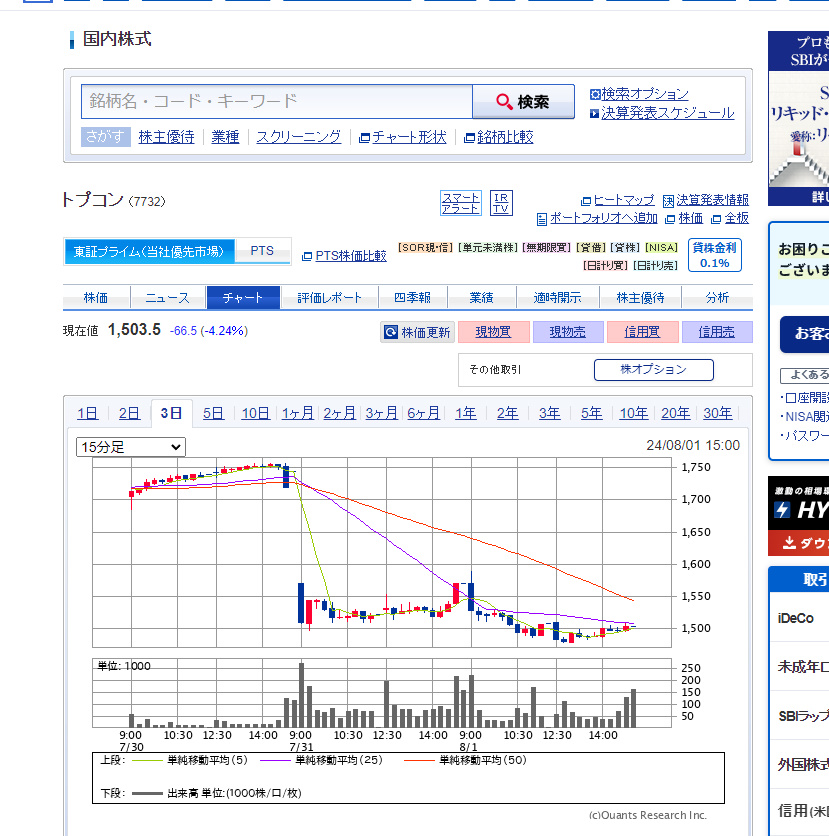Open 検索オプション link

pyautogui.click(x=639, y=94)
